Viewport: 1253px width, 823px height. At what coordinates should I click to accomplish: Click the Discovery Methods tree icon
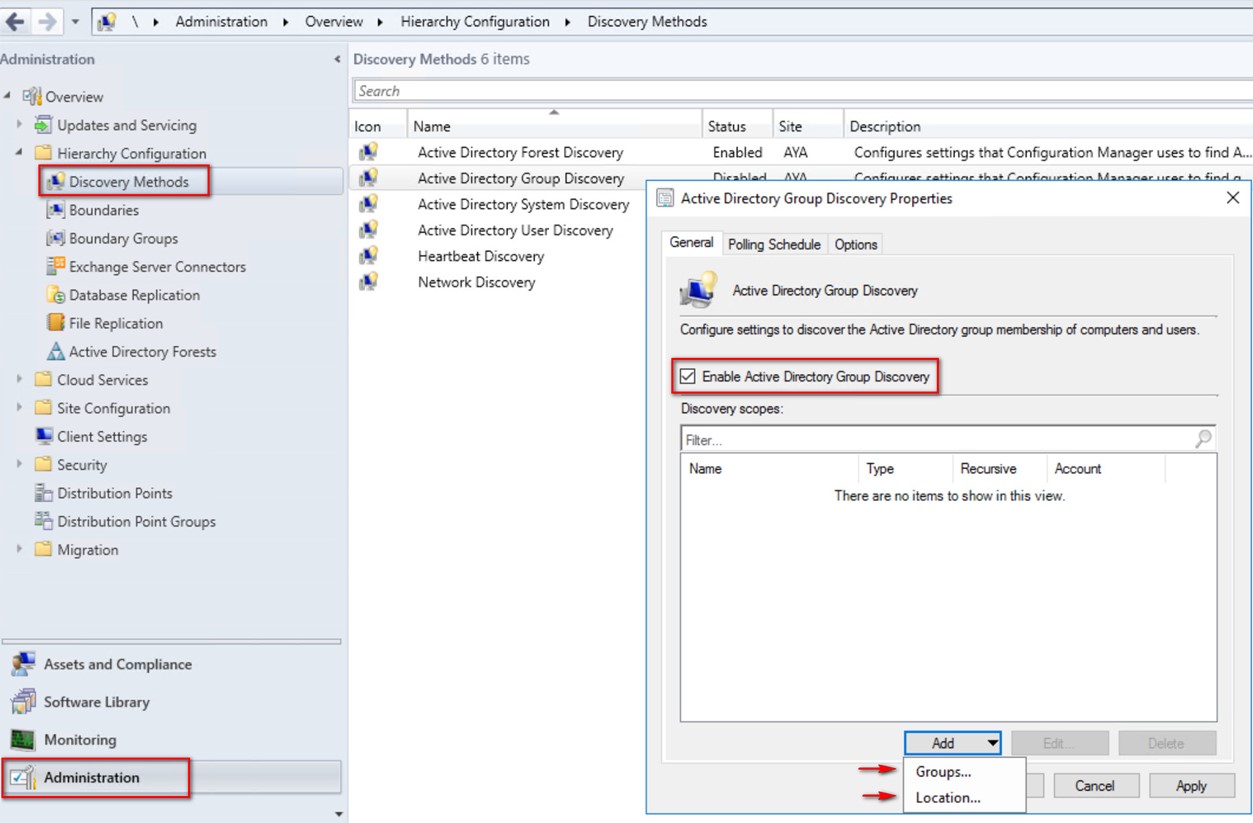click(55, 182)
